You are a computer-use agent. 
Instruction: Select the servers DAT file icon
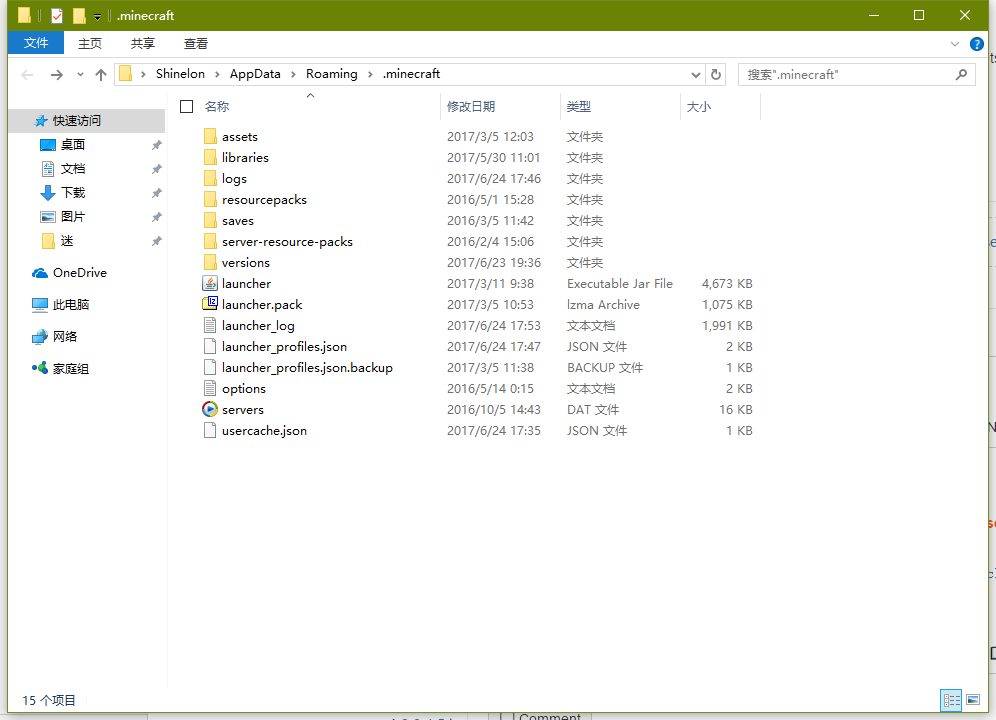click(210, 409)
